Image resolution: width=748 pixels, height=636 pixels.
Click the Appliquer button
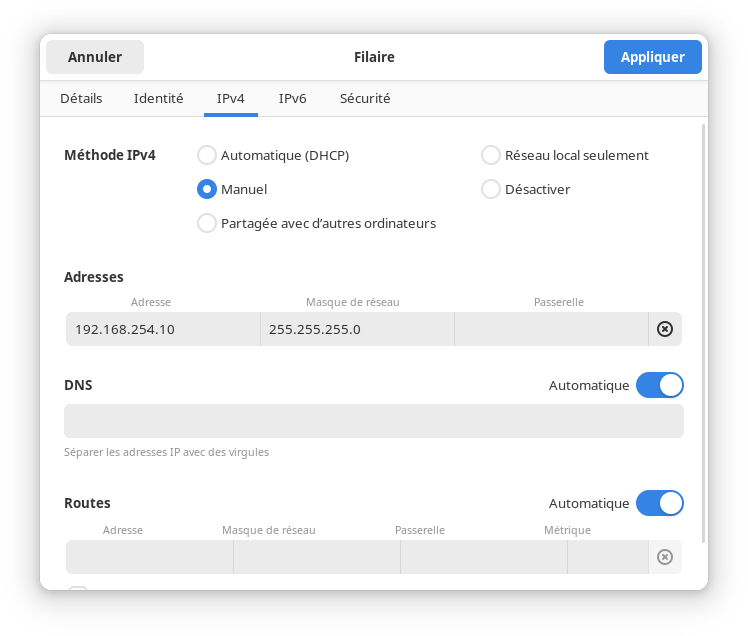pyautogui.click(x=653, y=57)
